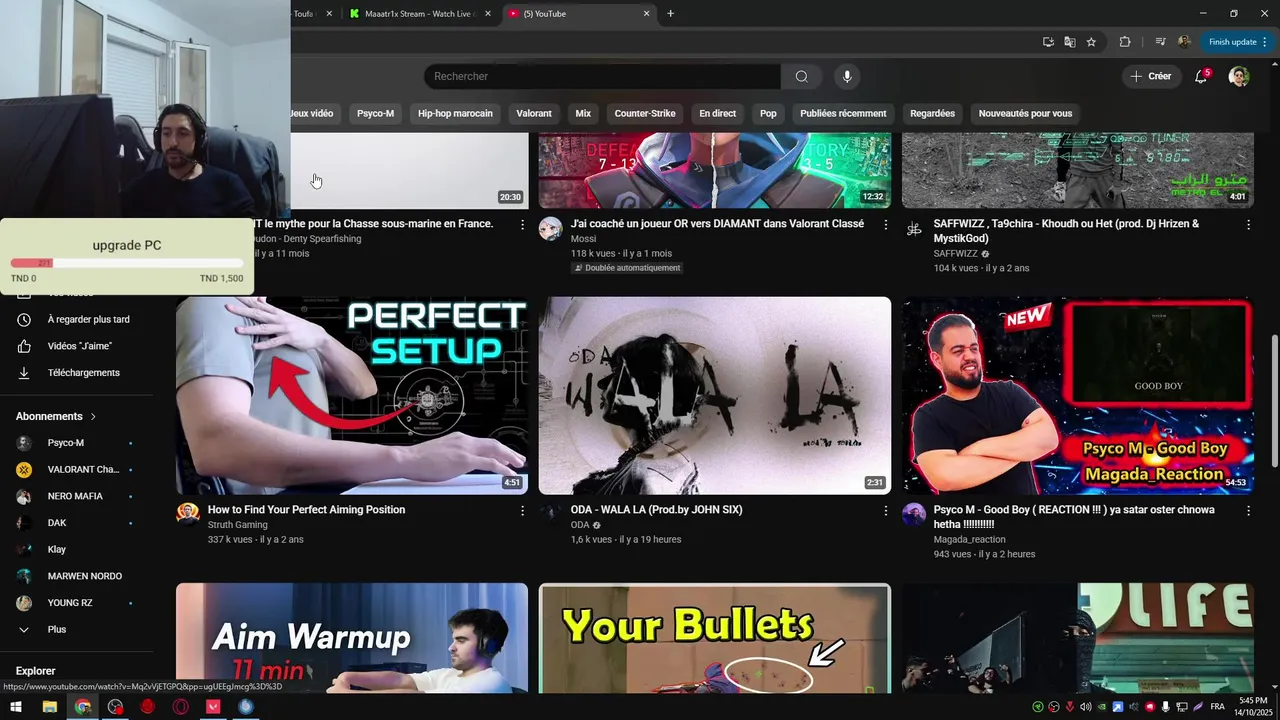Open options menu for WALA LA video
This screenshot has width=1280, height=720.
[x=885, y=510]
